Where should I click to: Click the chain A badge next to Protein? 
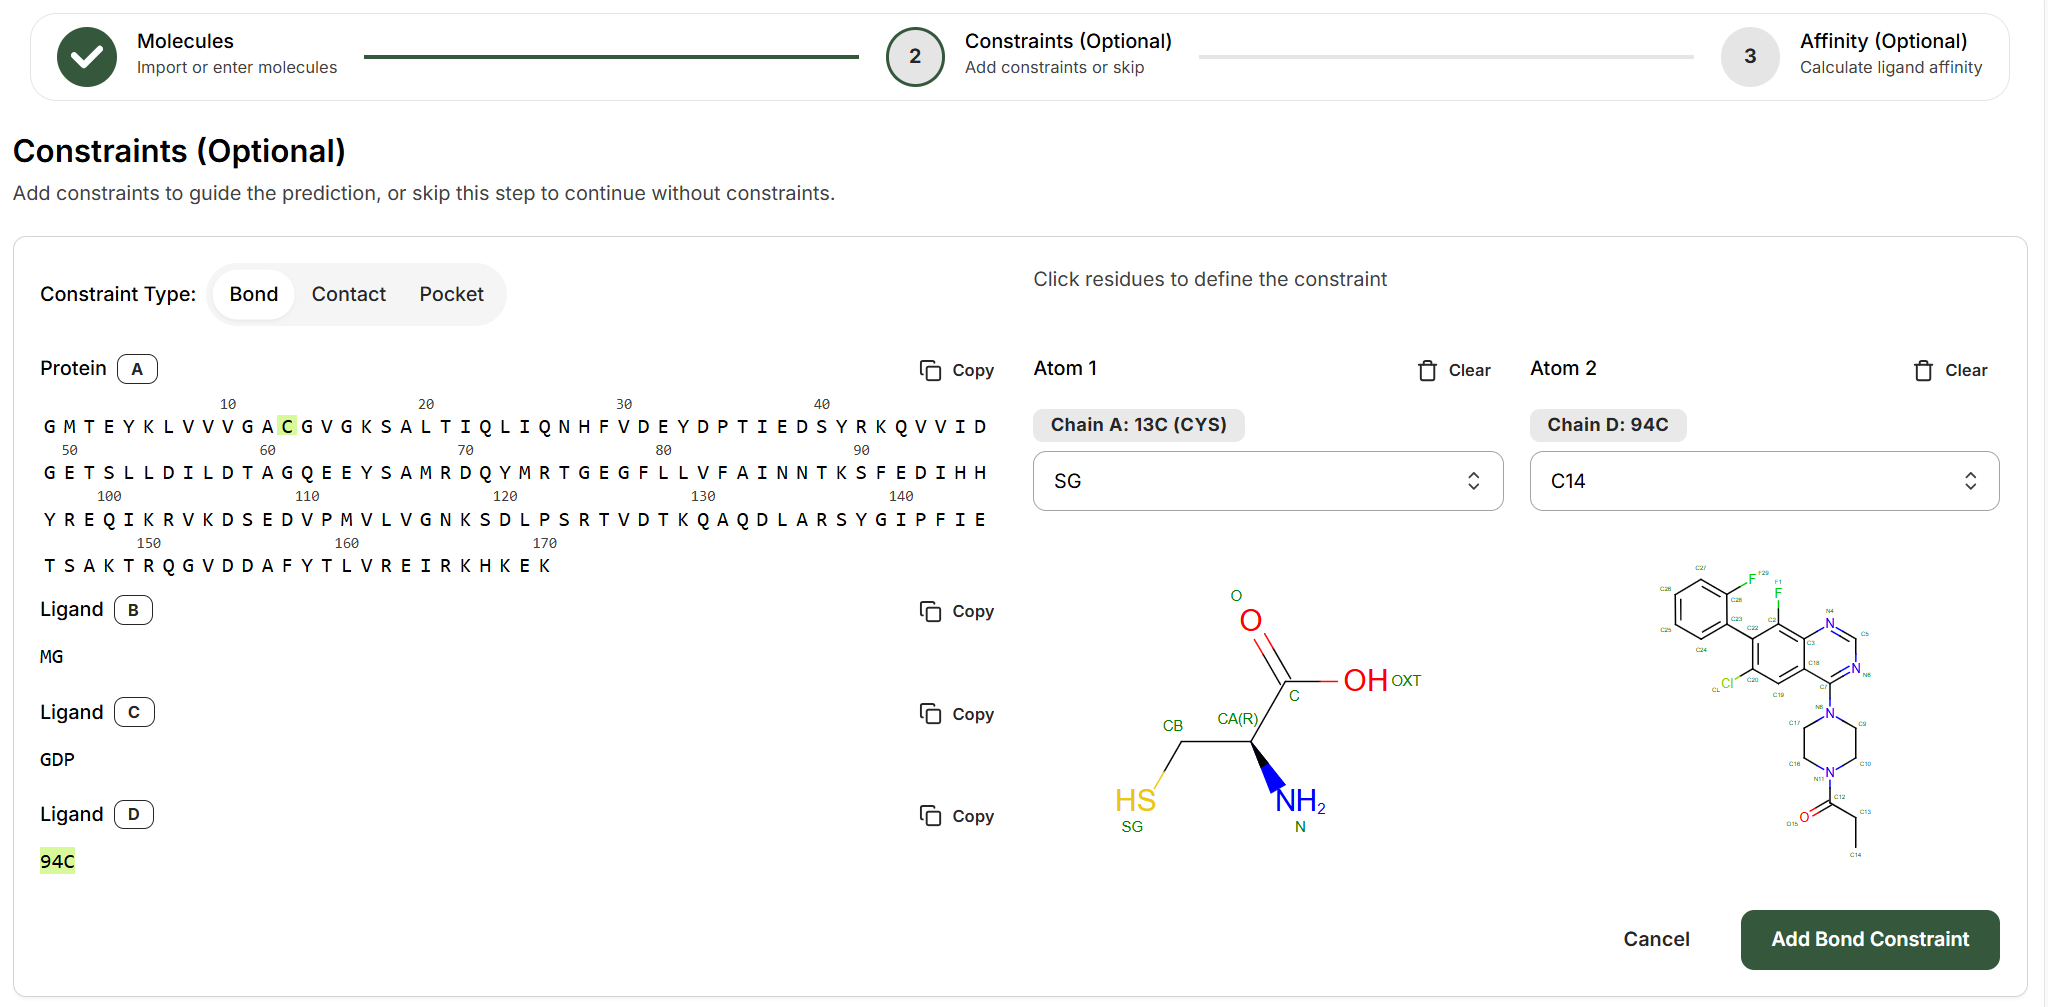click(x=137, y=368)
